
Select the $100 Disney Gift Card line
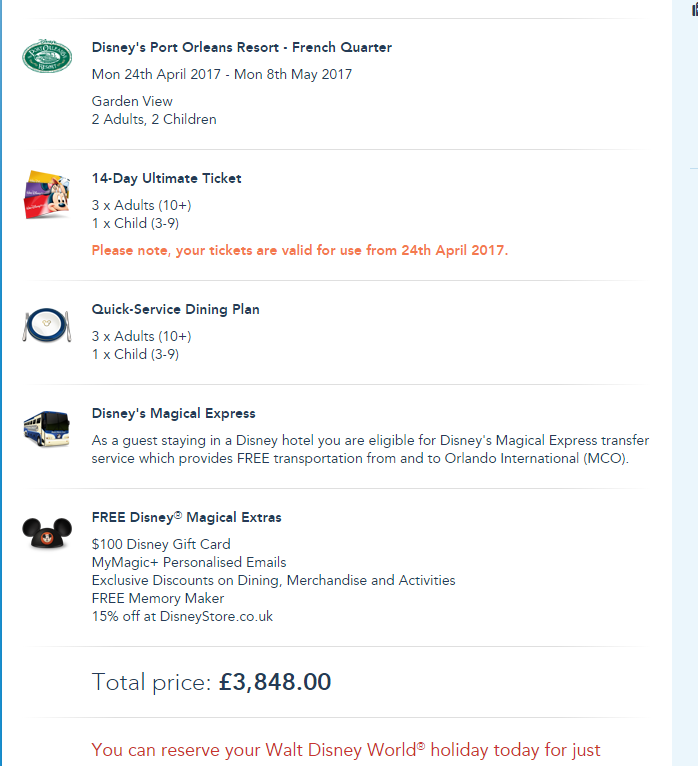click(x=160, y=544)
